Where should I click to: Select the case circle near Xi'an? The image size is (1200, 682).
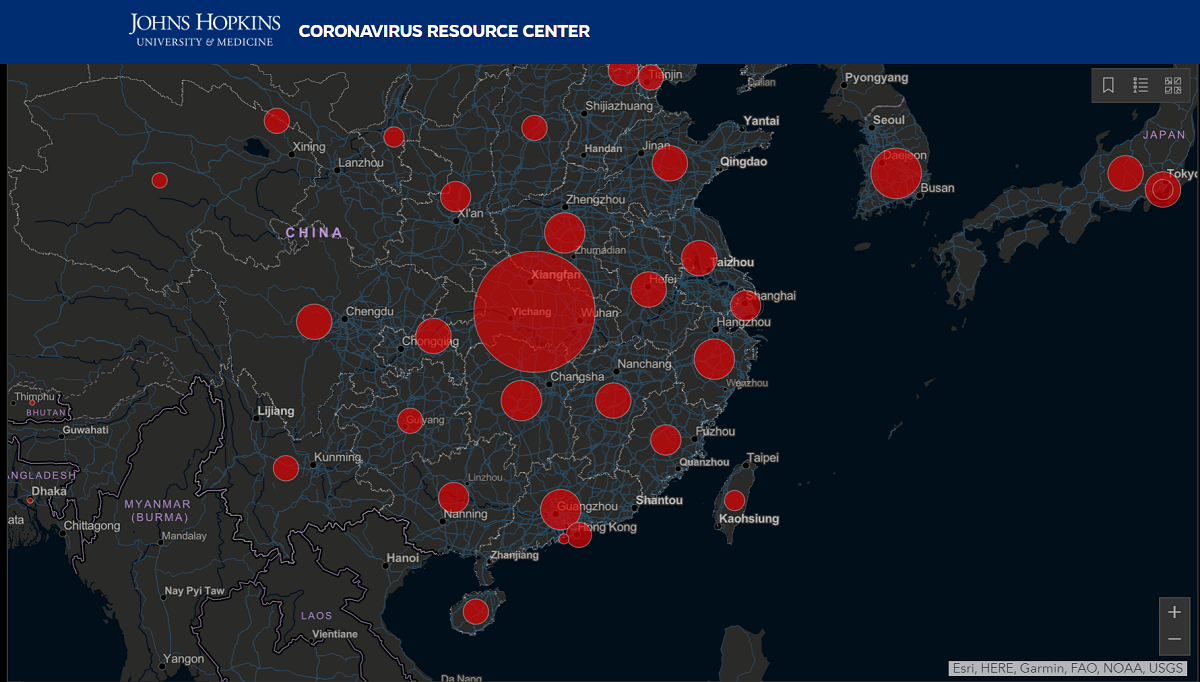coord(455,196)
